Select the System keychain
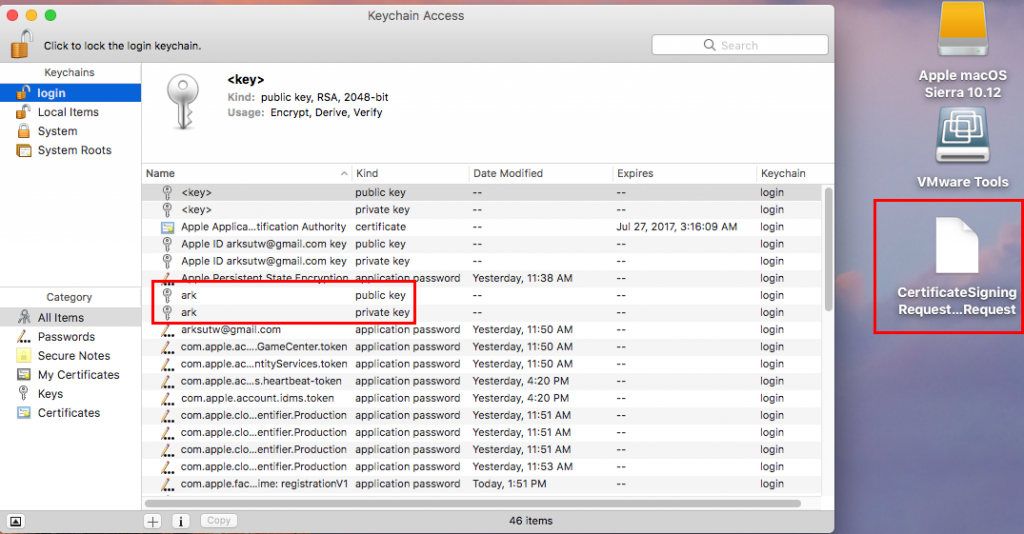 click(x=71, y=131)
